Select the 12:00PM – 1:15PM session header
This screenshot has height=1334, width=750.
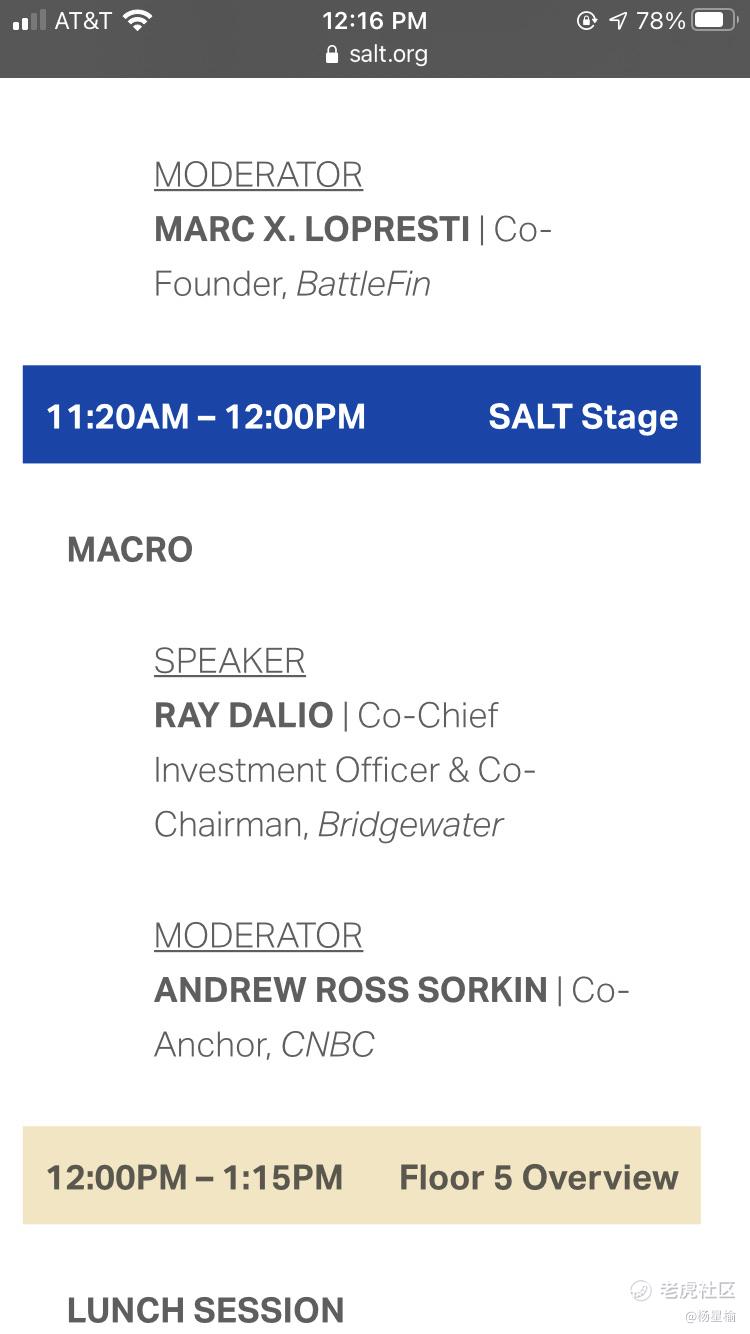coord(194,1177)
